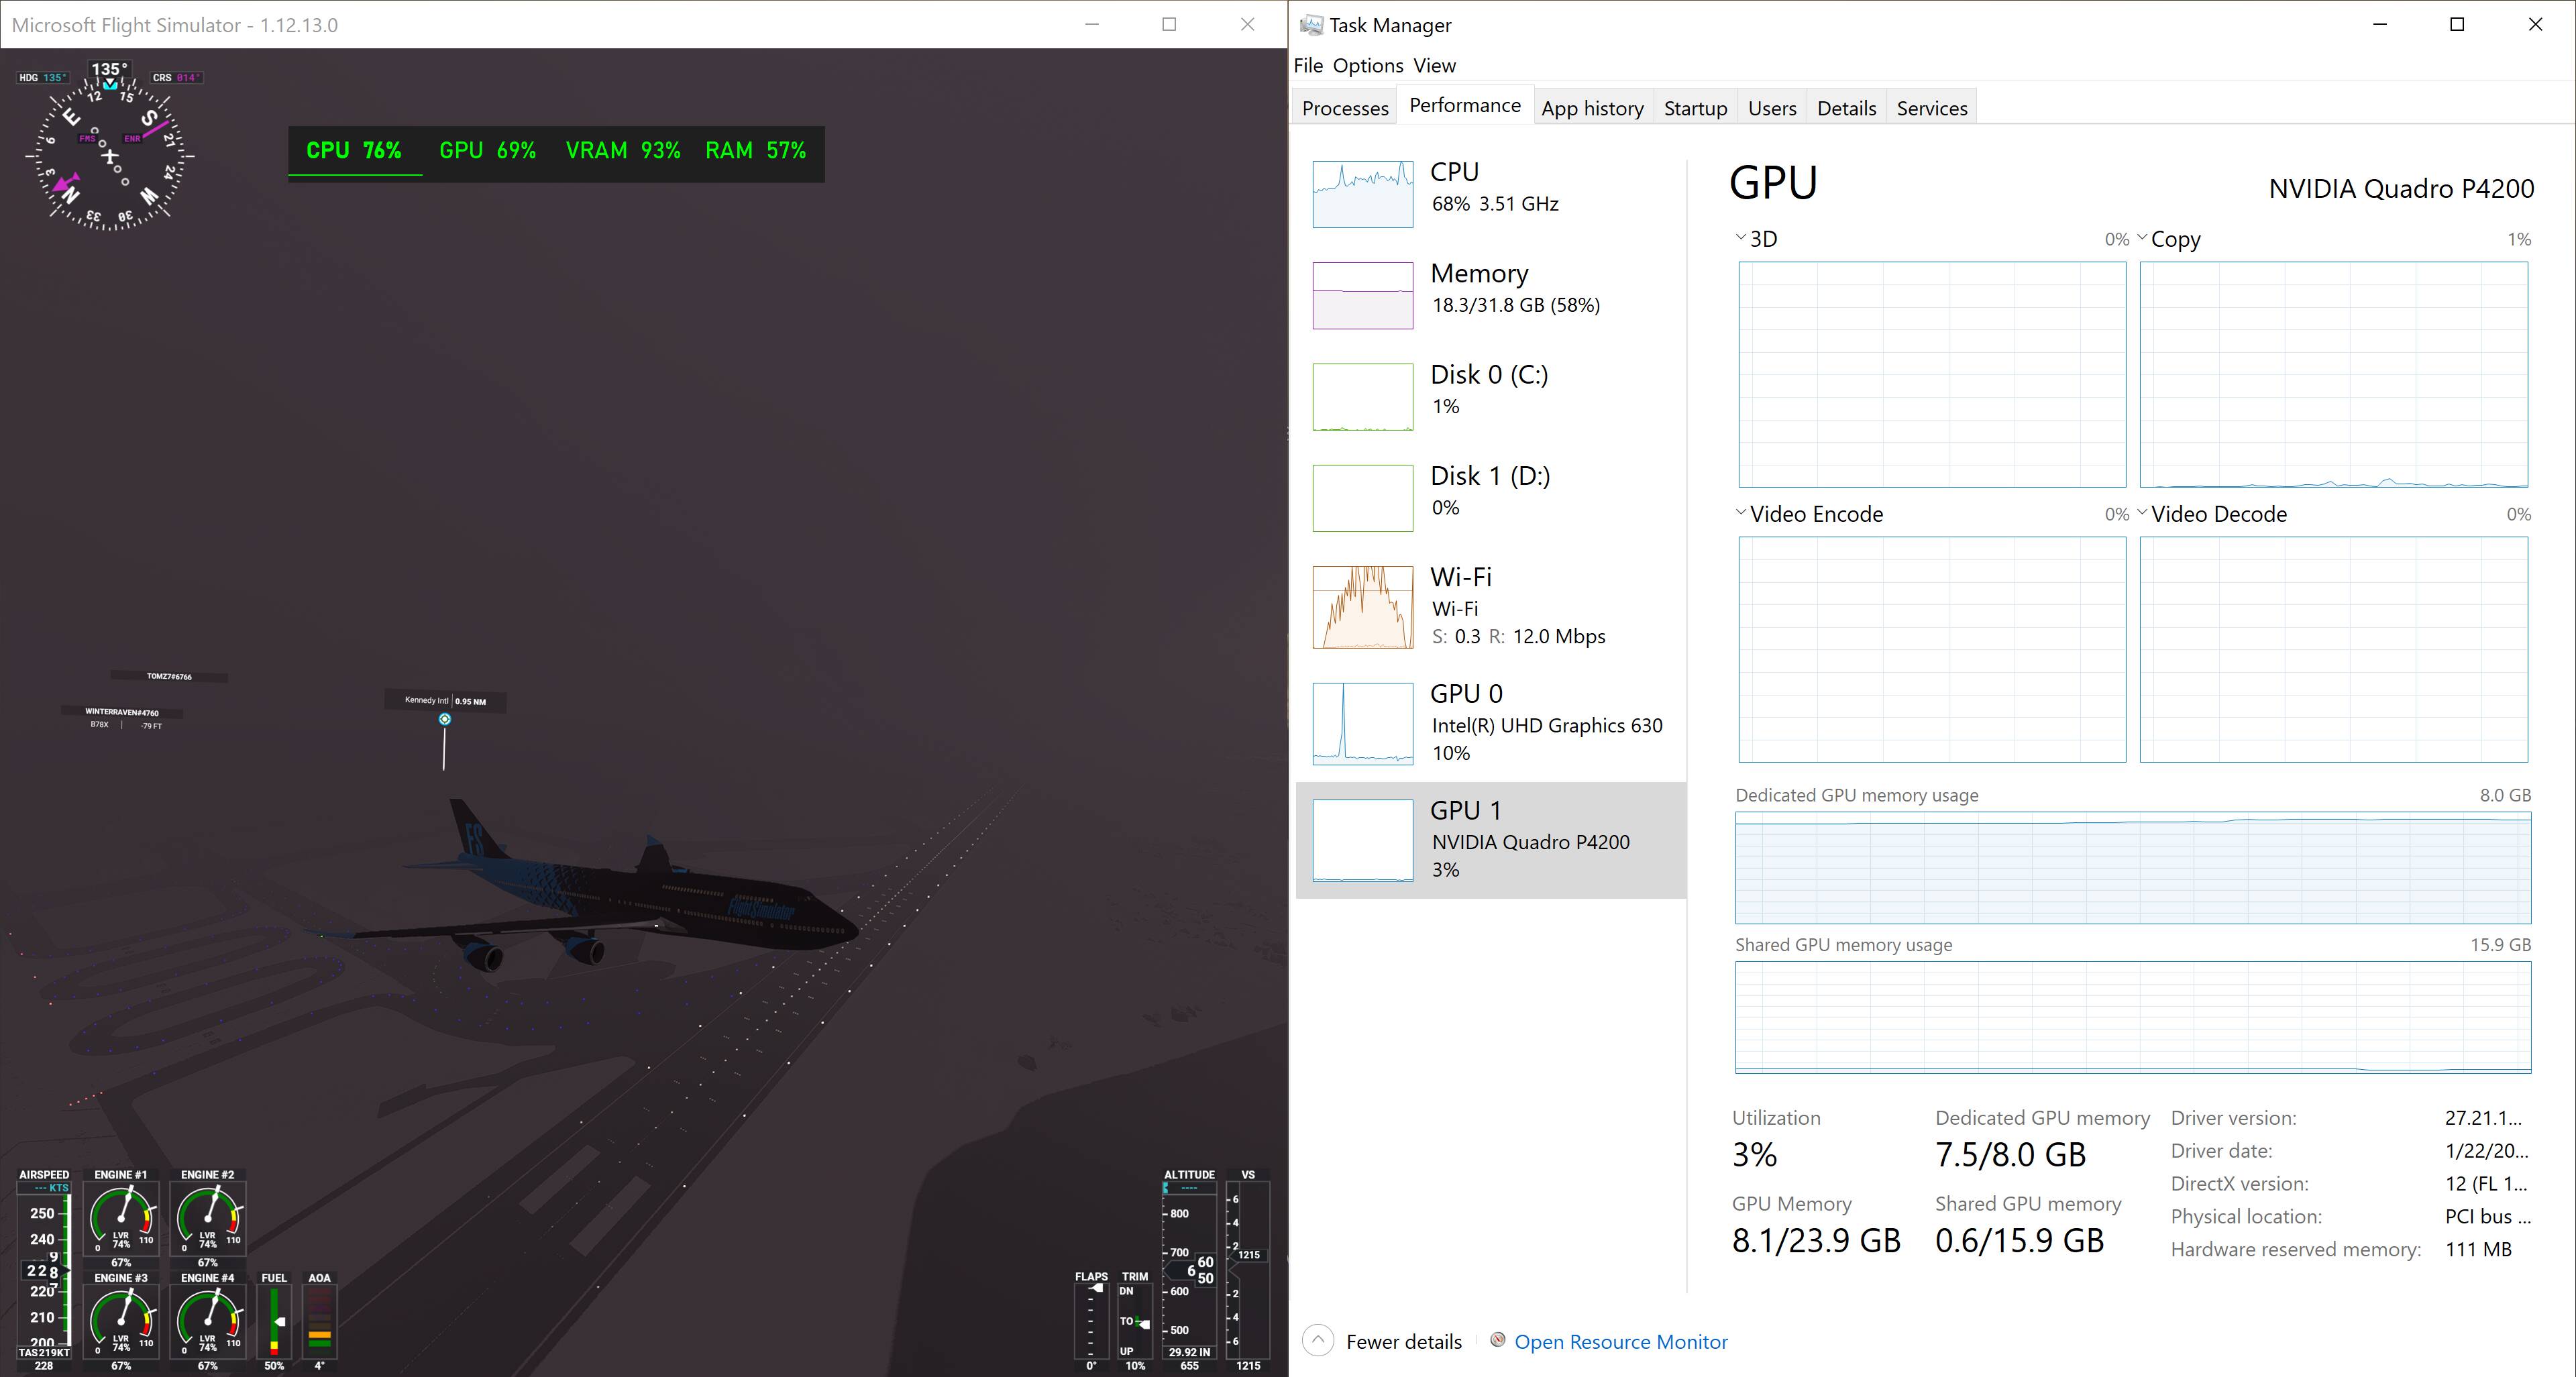Click the Fewer details button
The height and width of the screenshot is (1377, 2576).
point(1403,1342)
